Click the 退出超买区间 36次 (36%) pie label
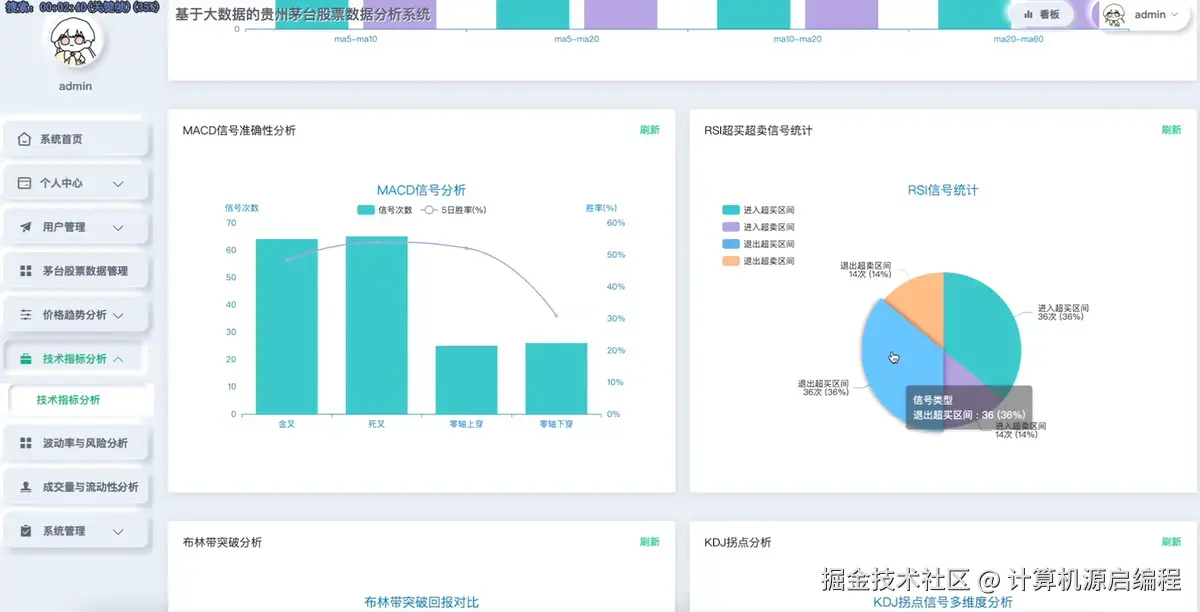The height and width of the screenshot is (612, 1200). 824,388
